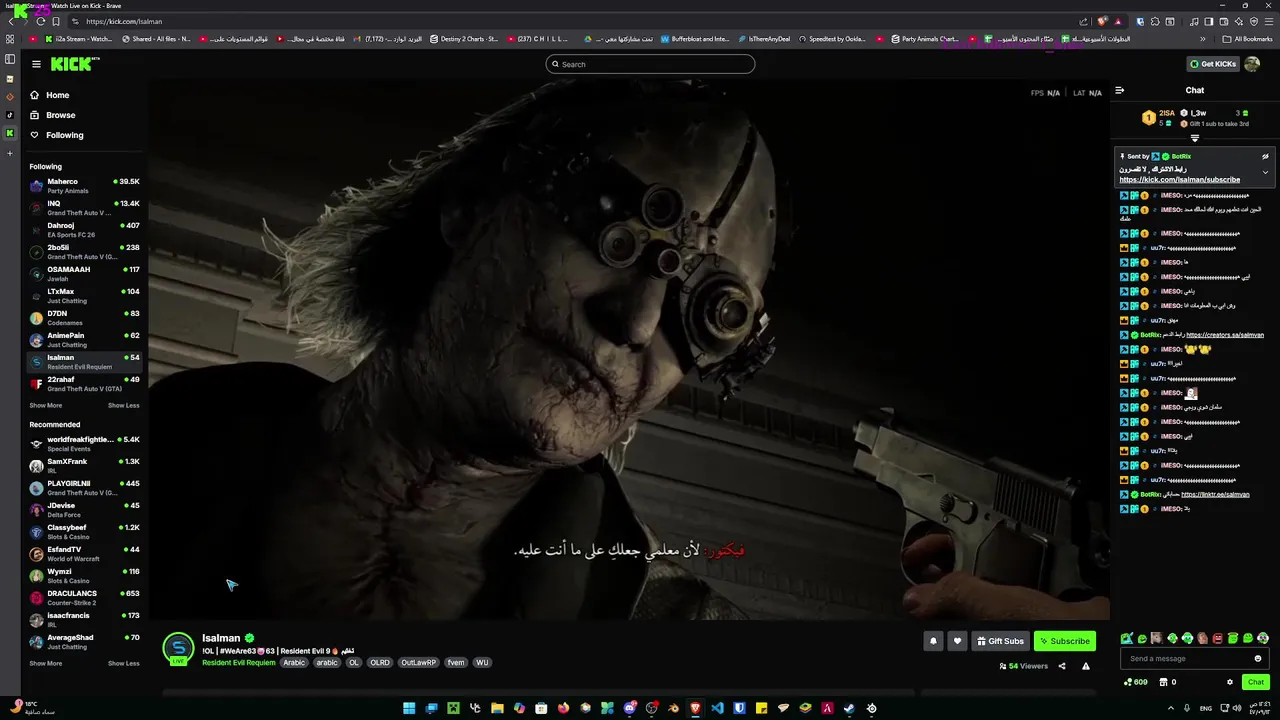Open the Kick hamburger sidebar menu

click(36, 64)
